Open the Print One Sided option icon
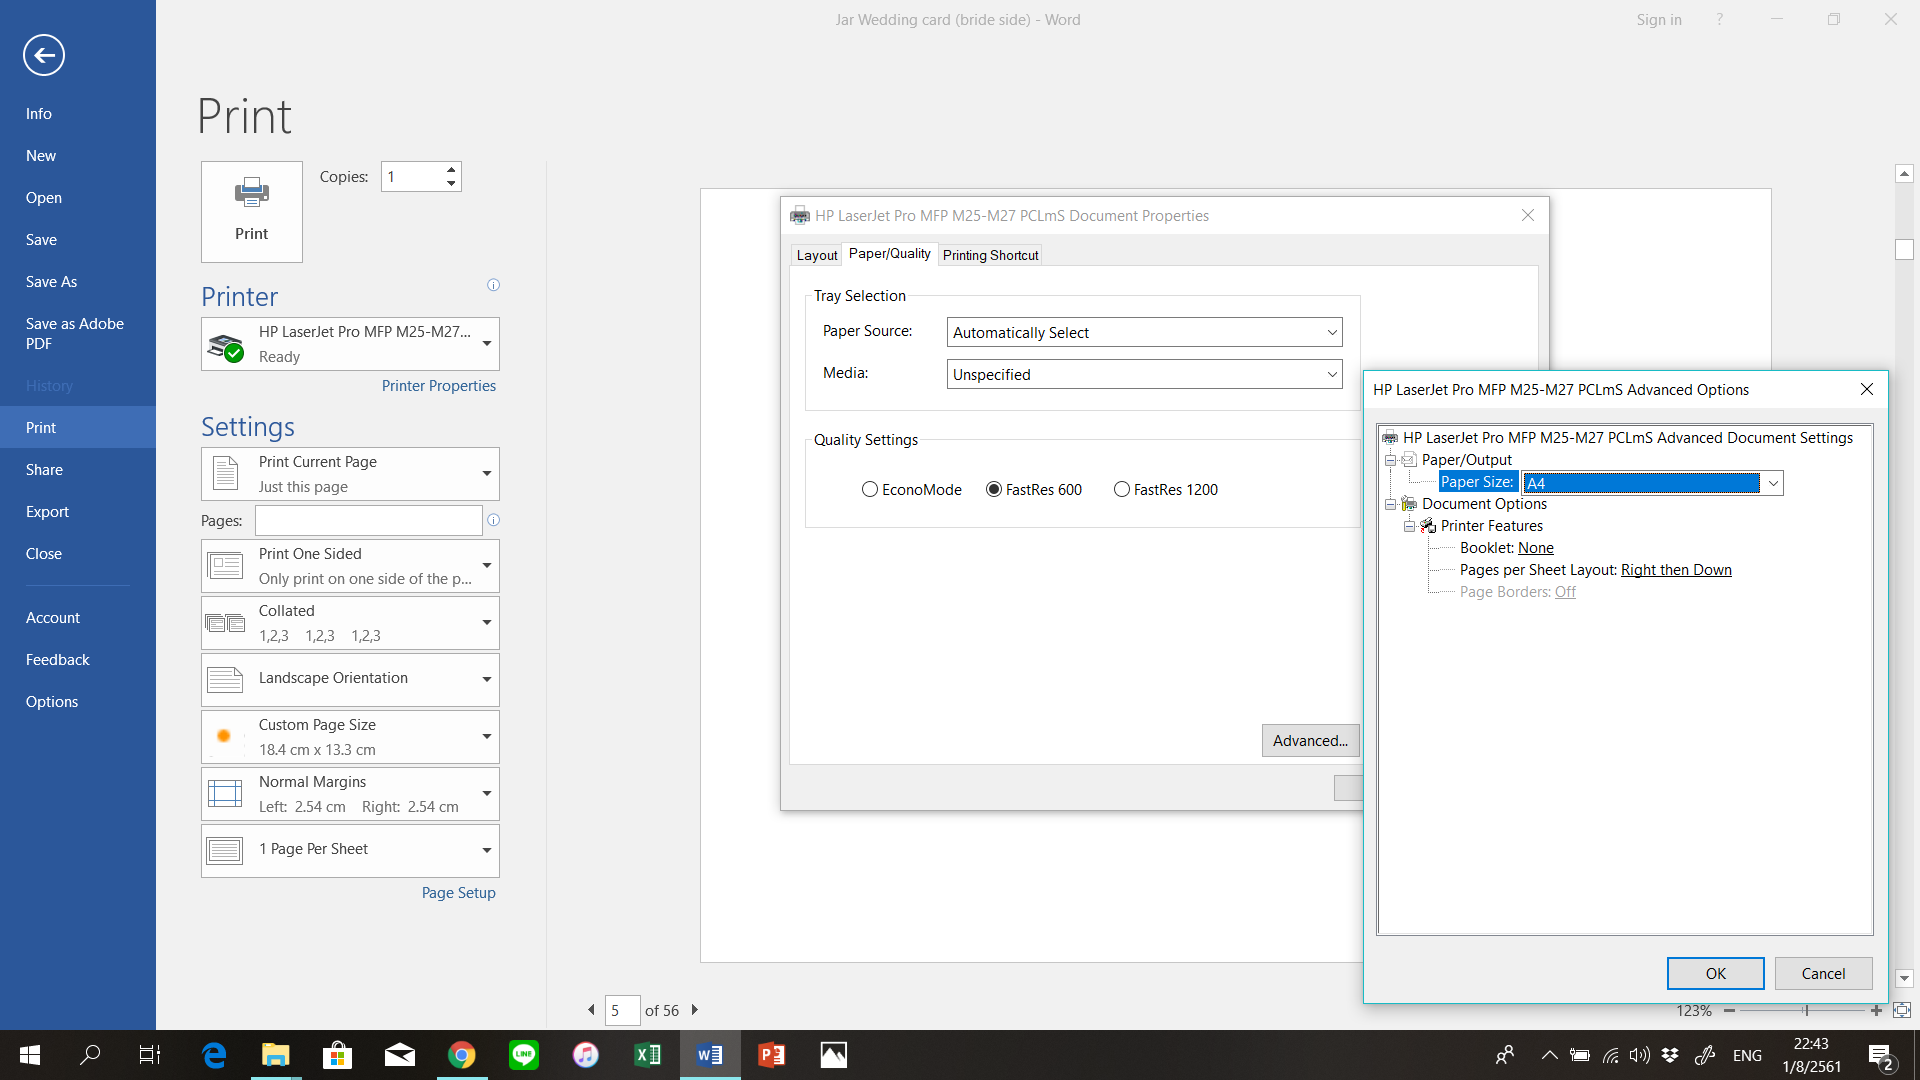The image size is (1920, 1080). [x=225, y=565]
